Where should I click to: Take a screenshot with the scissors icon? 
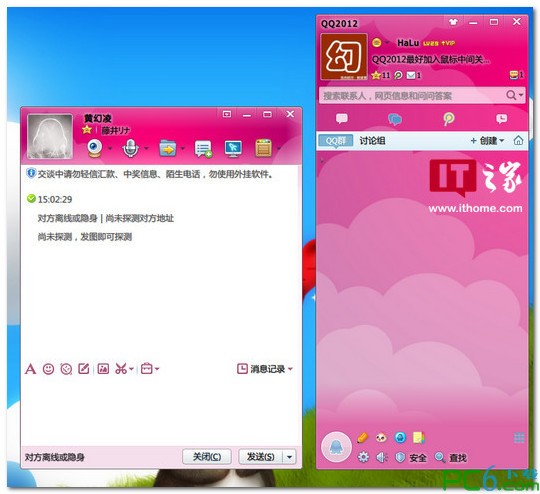tap(121, 369)
